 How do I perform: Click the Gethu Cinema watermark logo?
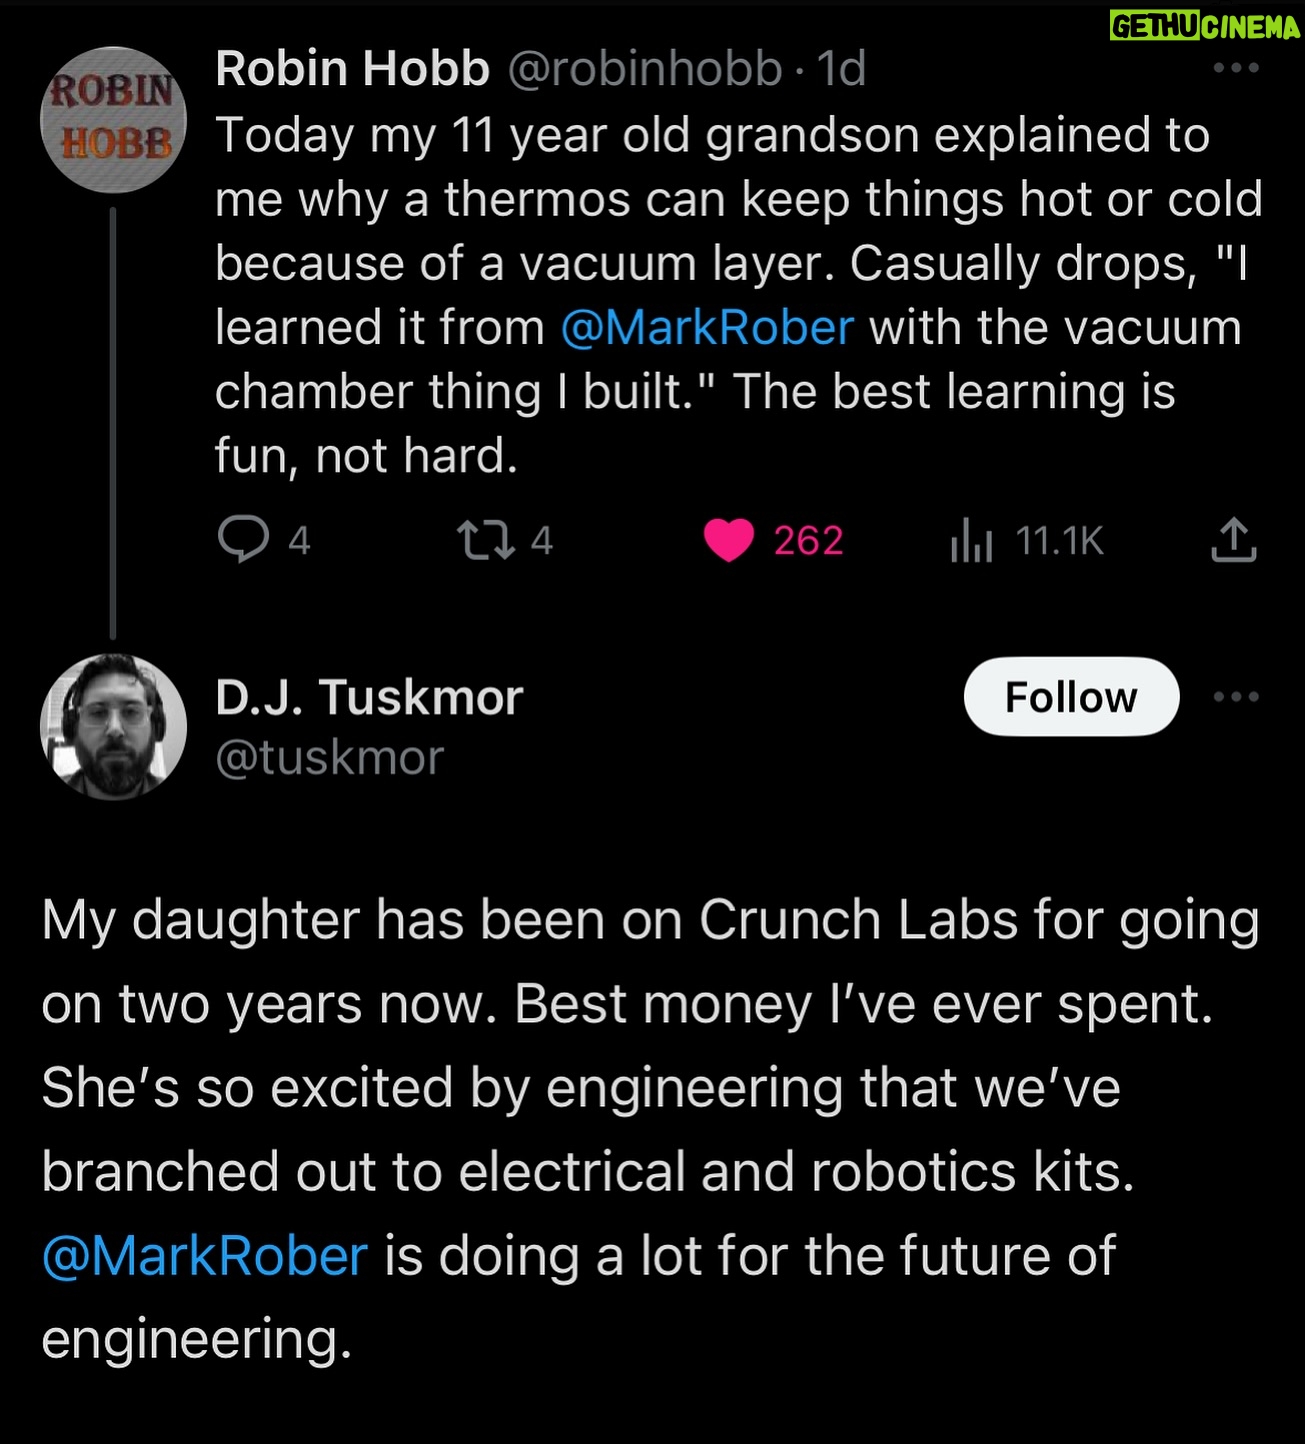pos(1205,26)
